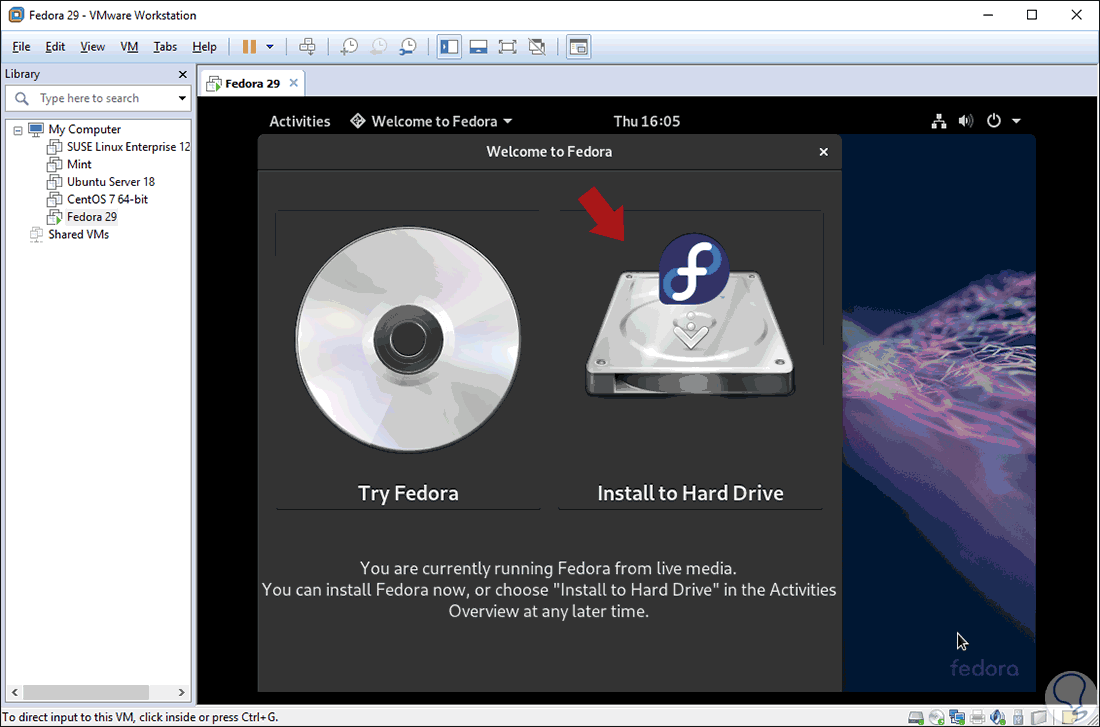Click the CD/DVD device status icon
The width and height of the screenshot is (1100, 727).
(x=936, y=716)
